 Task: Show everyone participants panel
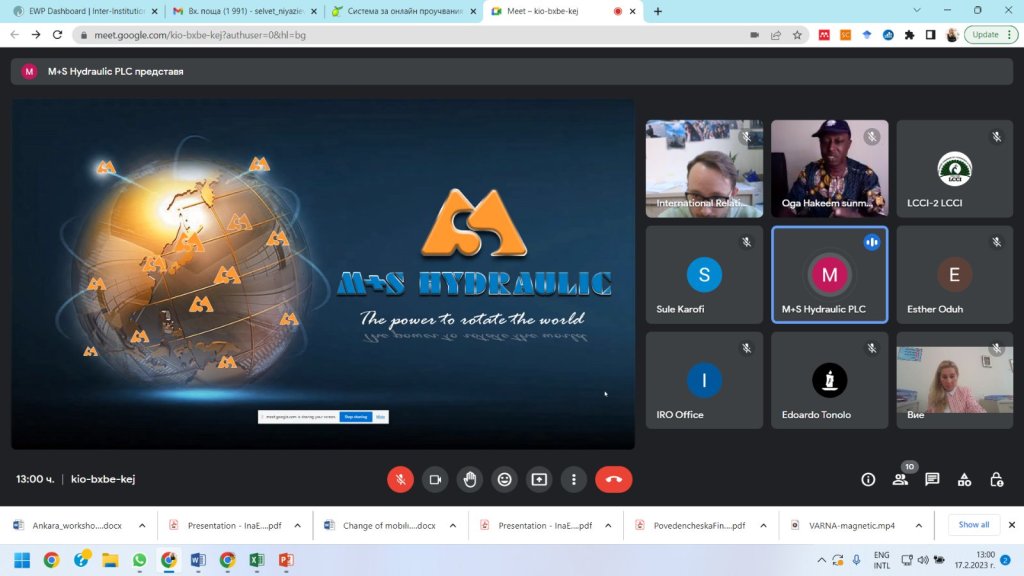pyautogui.click(x=900, y=479)
